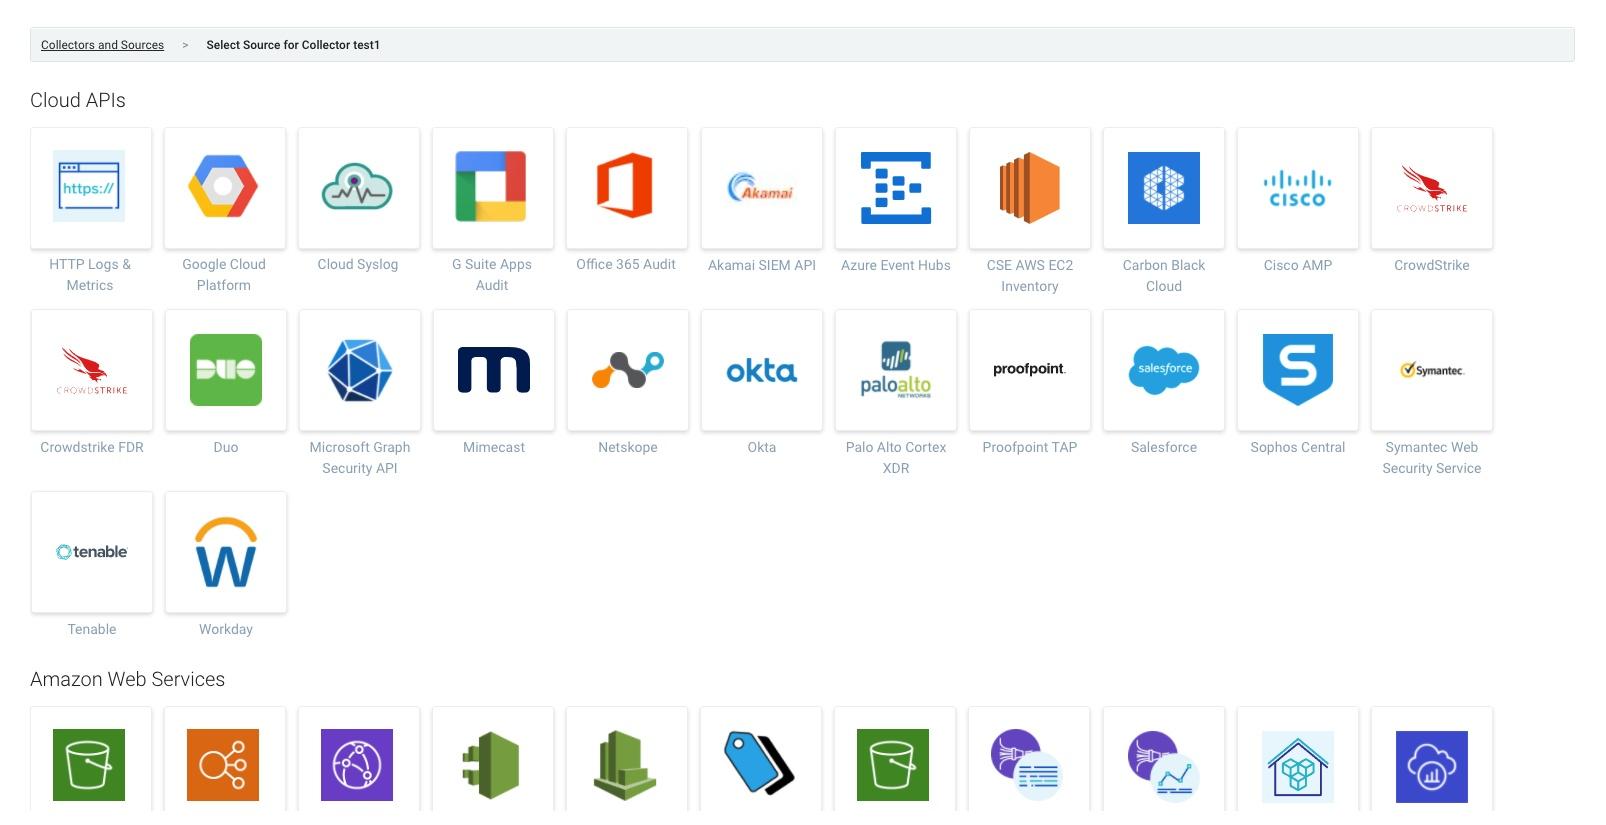
Task: Choose the Workday source icon
Action: [226, 552]
